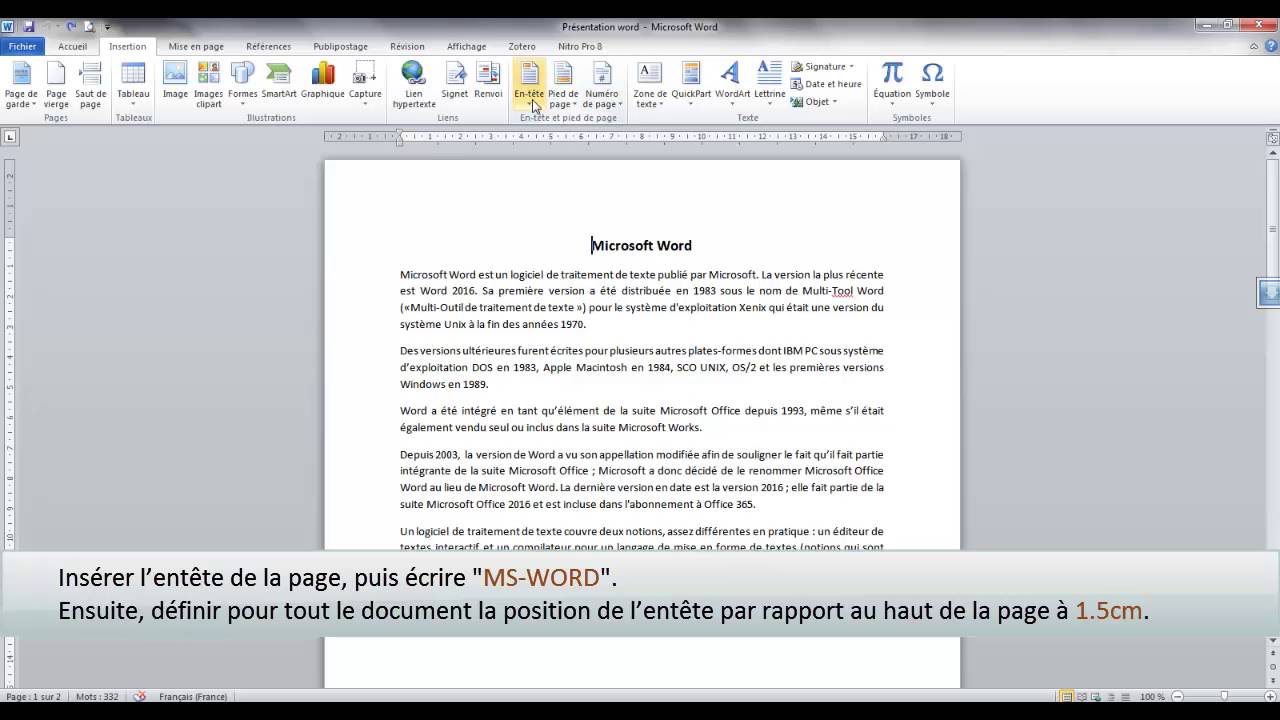Click the zoom slider handle
The height and width of the screenshot is (720, 1280).
pos(1224,696)
